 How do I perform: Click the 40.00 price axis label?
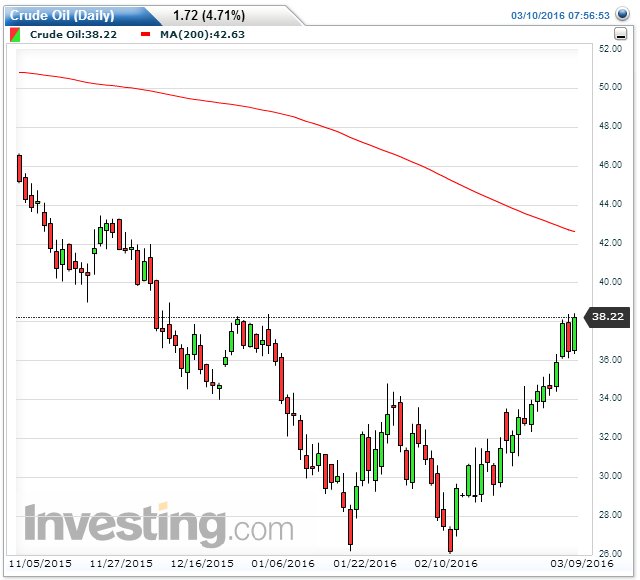pyautogui.click(x=611, y=282)
